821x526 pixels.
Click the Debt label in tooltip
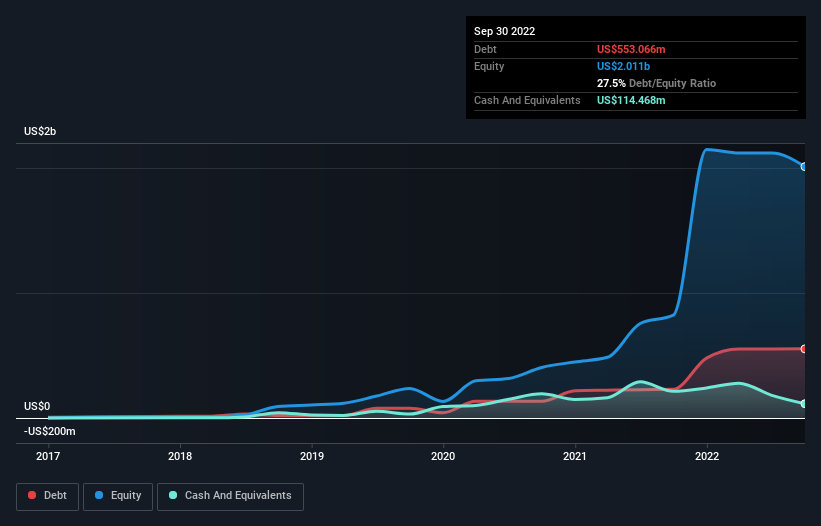(485, 49)
